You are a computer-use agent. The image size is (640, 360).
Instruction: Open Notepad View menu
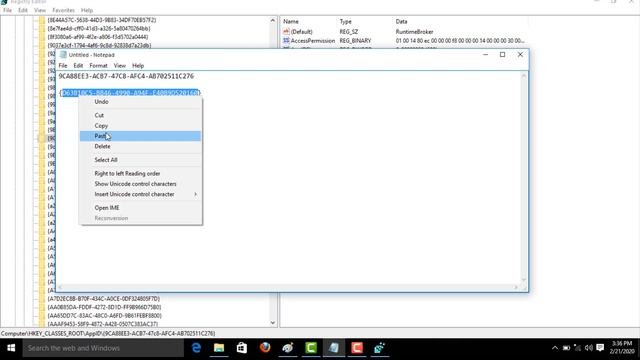pos(120,65)
